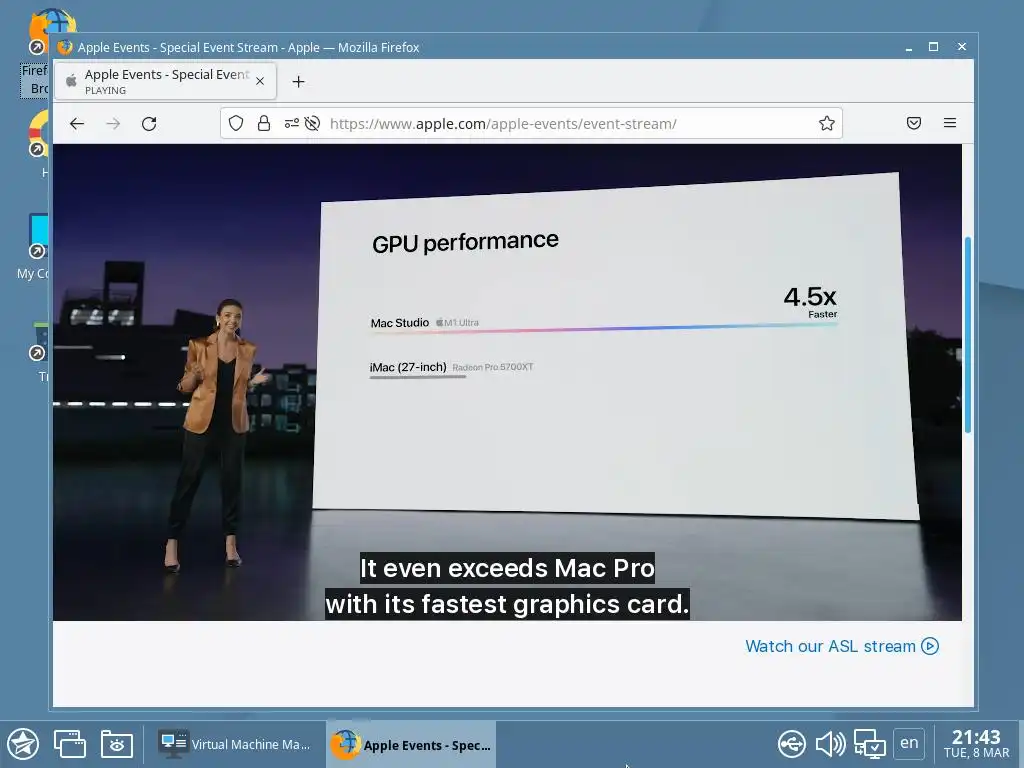Open the Watch our ASL stream link
This screenshot has width=1024, height=768.
pyautogui.click(x=842, y=646)
